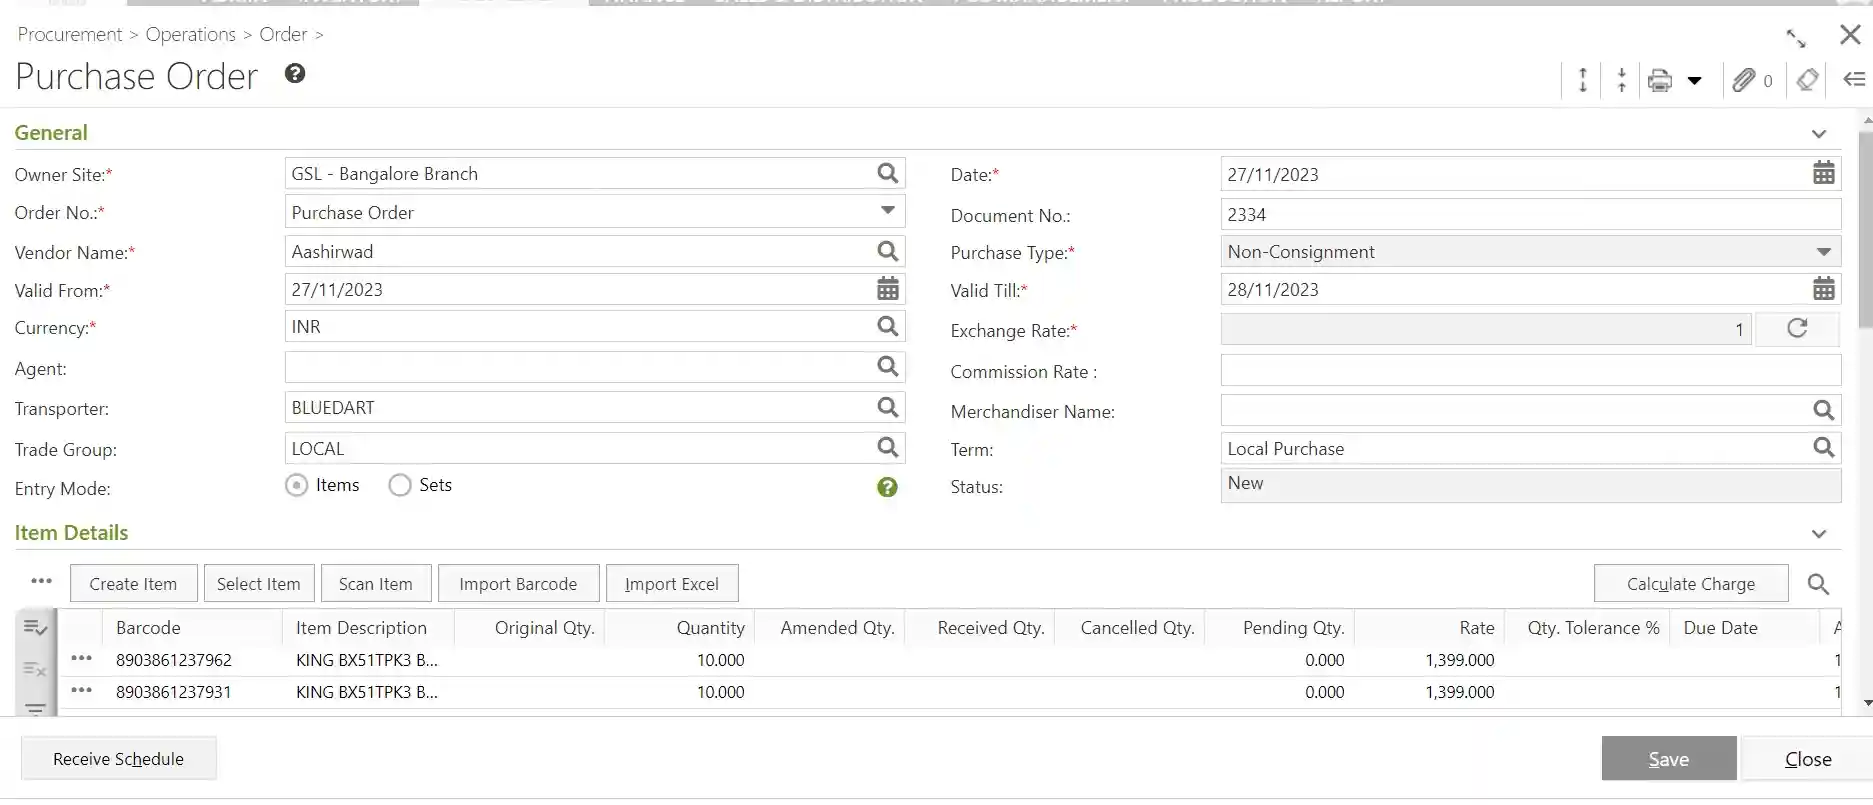Click the Due Date column header

(1720, 628)
